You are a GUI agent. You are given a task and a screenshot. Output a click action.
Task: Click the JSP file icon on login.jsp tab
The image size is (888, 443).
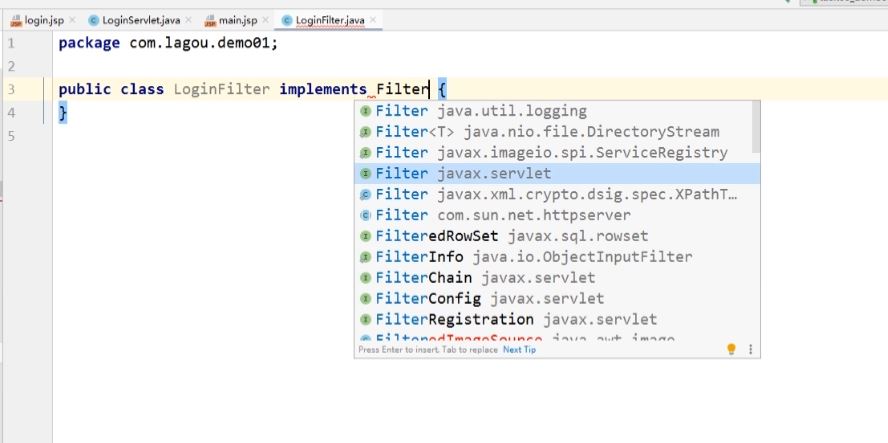(x=16, y=21)
